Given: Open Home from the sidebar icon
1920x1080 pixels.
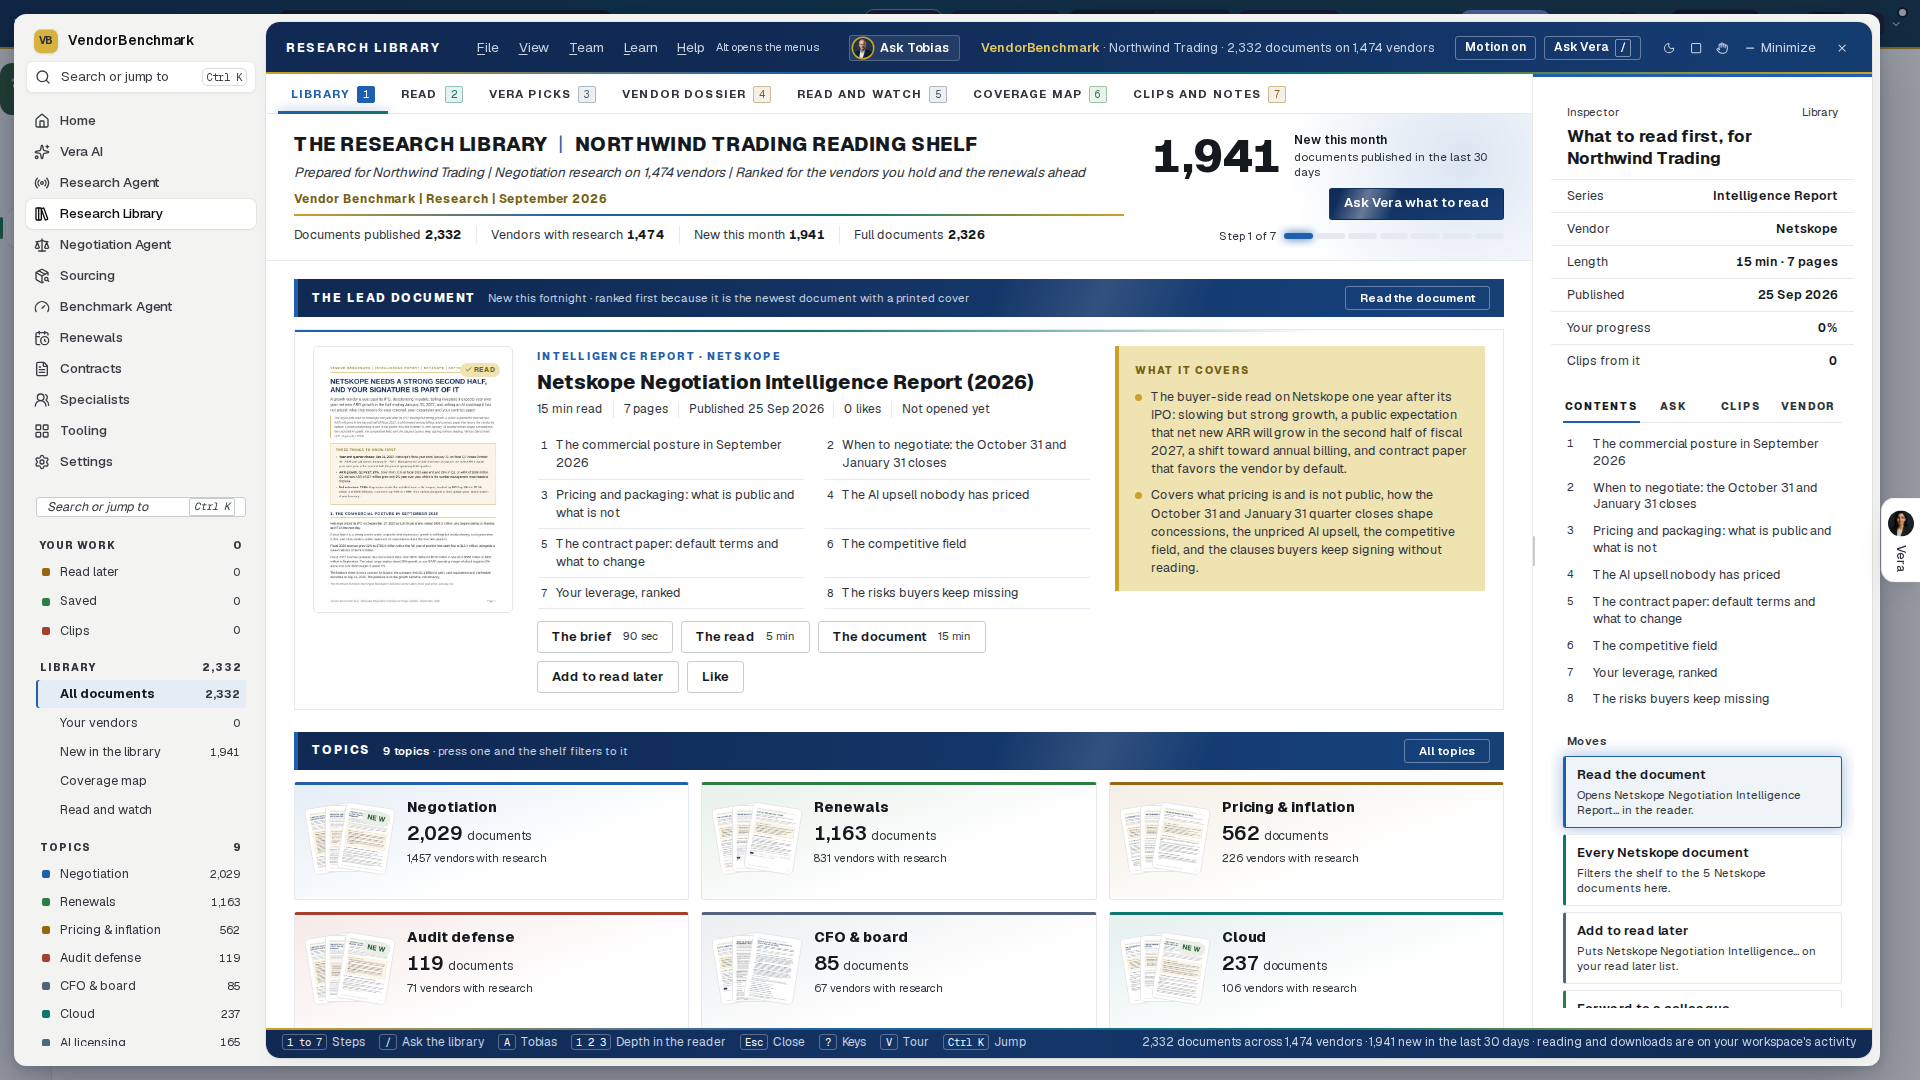Looking at the screenshot, I should coord(42,121).
